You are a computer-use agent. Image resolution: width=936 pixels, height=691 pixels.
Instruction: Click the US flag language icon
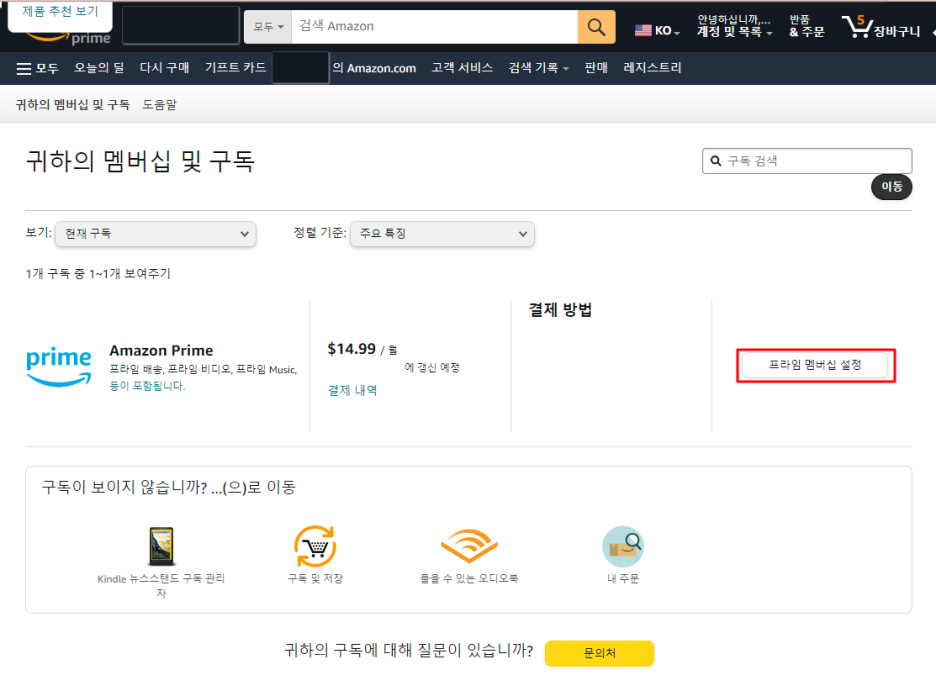coord(643,30)
